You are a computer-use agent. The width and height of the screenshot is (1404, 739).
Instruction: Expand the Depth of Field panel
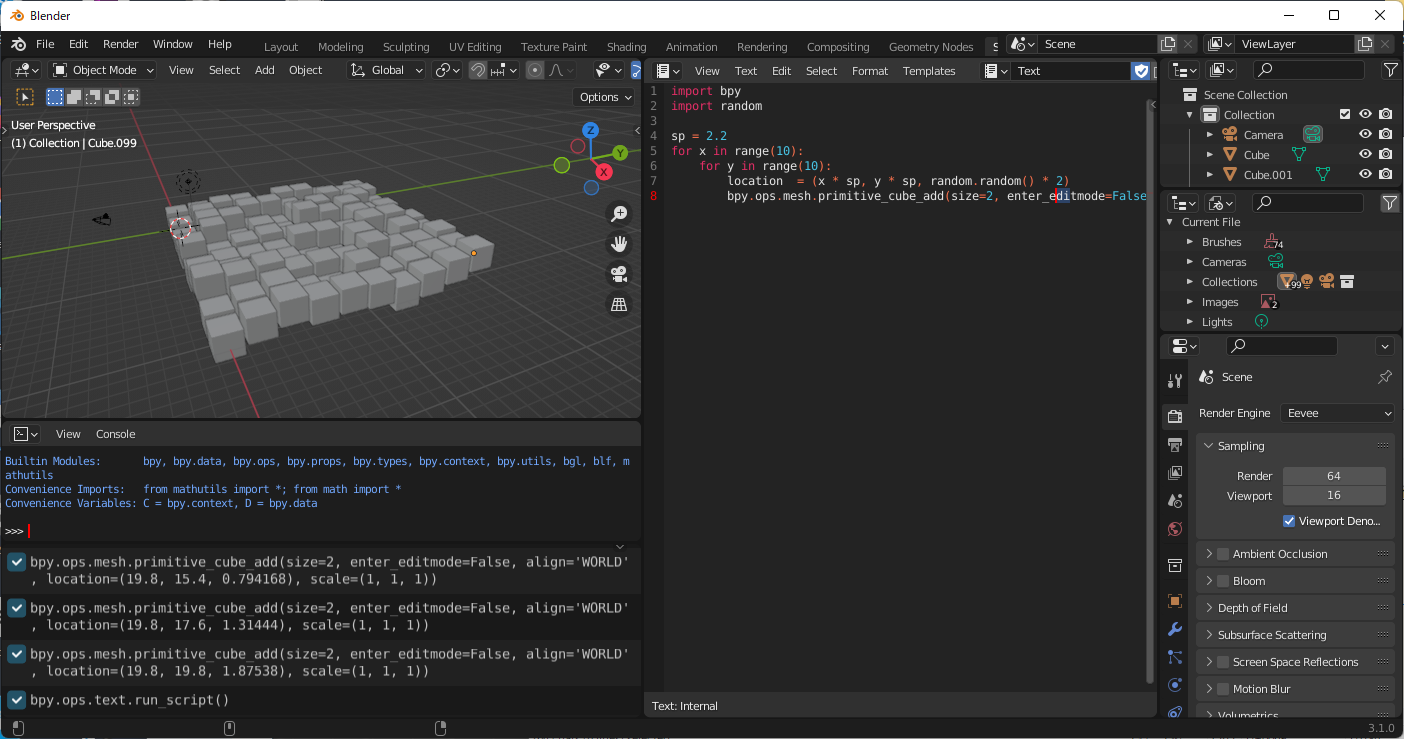1252,608
